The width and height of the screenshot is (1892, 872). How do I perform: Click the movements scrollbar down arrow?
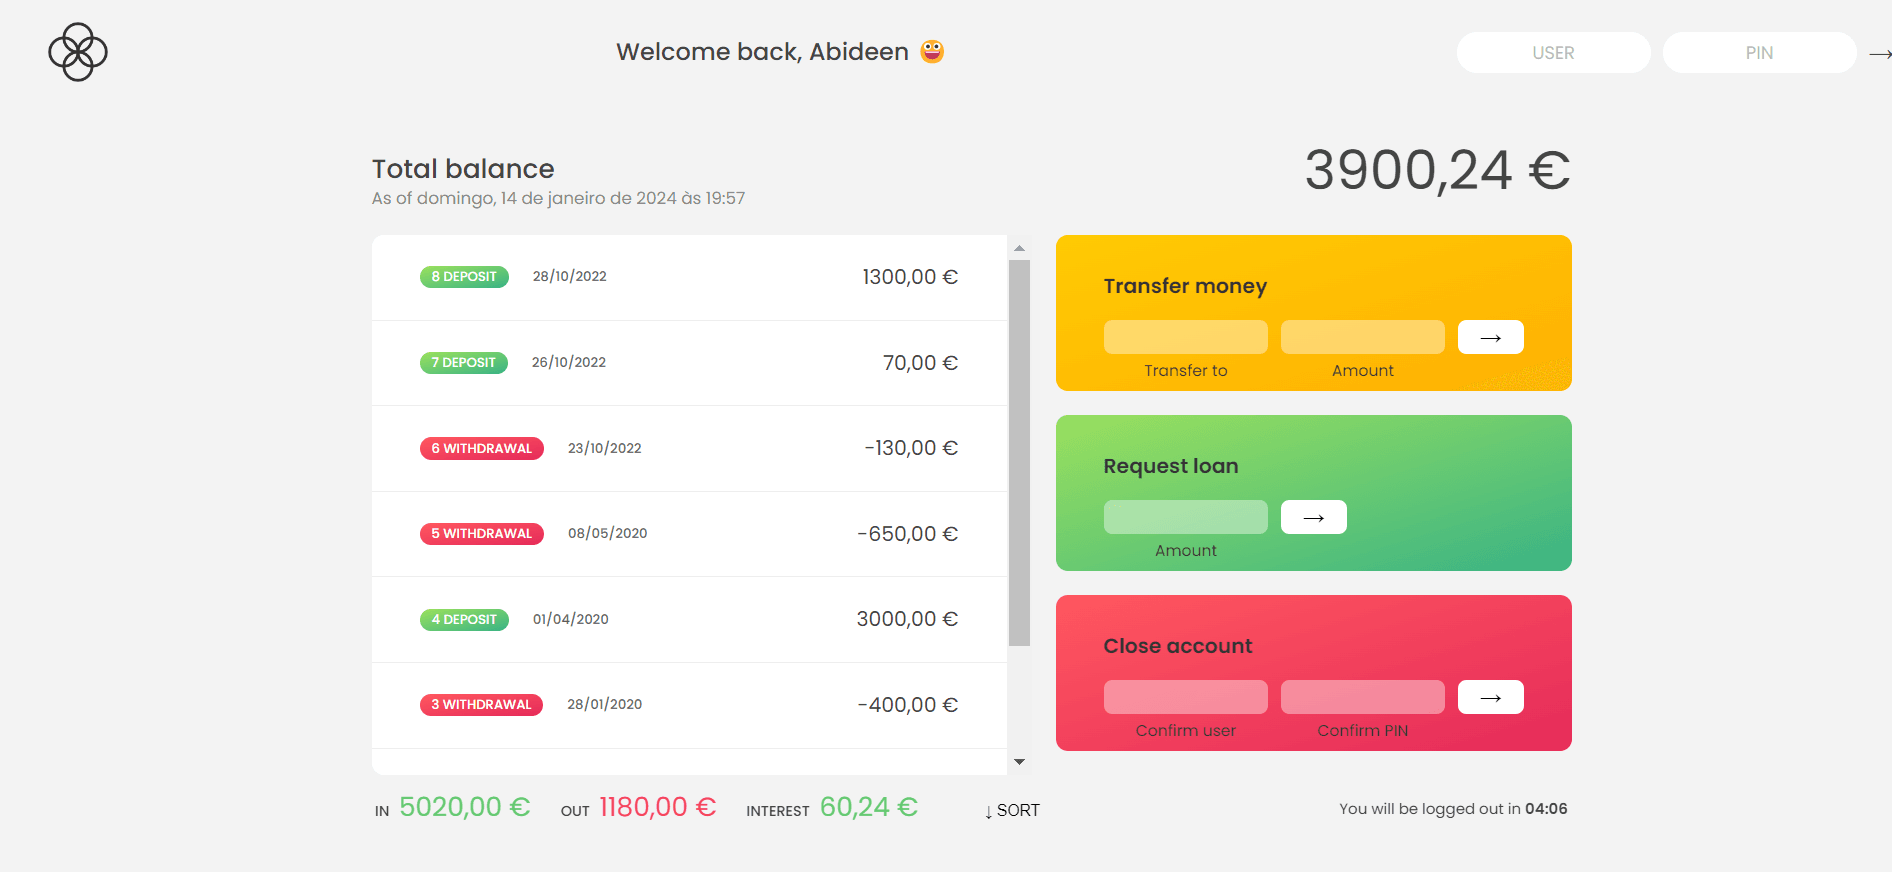point(1019,762)
